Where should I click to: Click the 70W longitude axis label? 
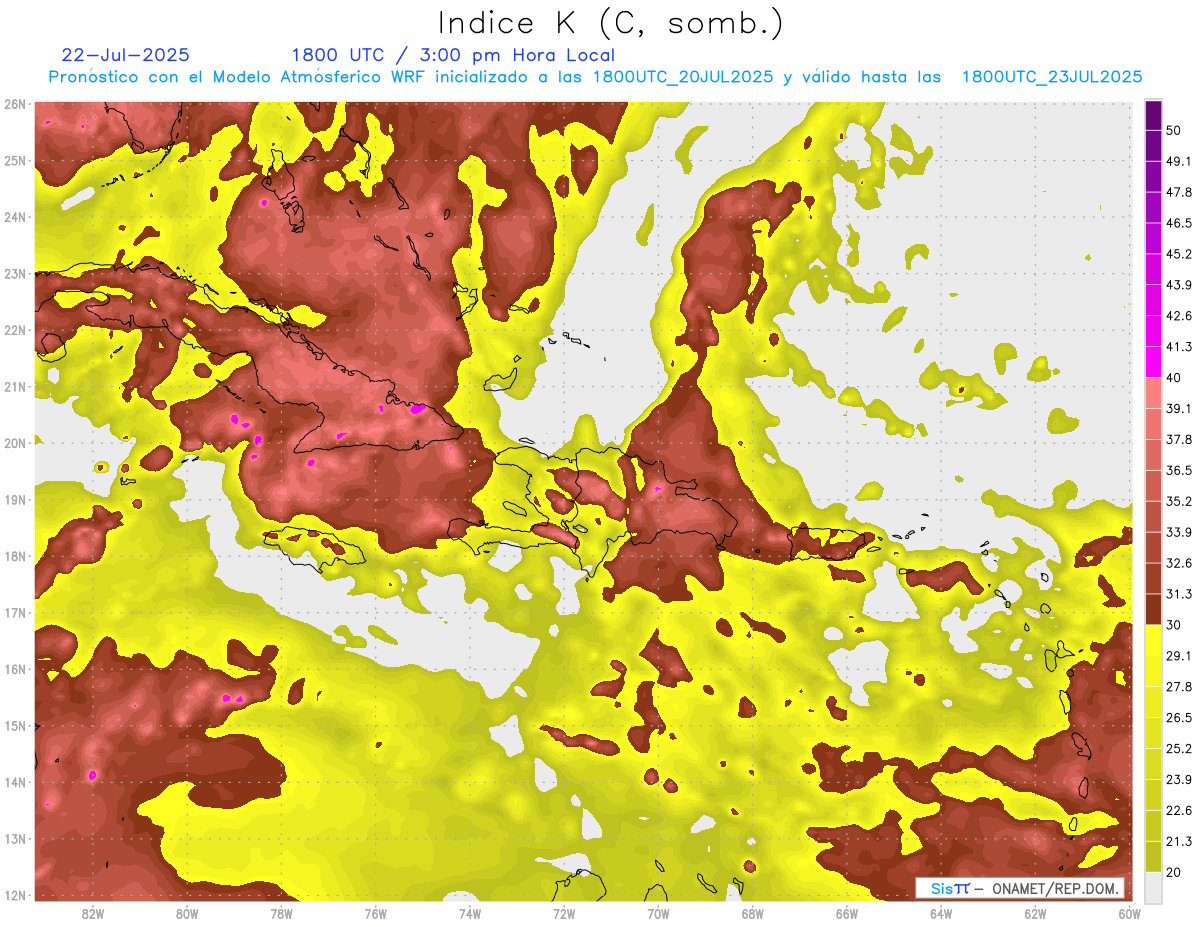point(658,914)
